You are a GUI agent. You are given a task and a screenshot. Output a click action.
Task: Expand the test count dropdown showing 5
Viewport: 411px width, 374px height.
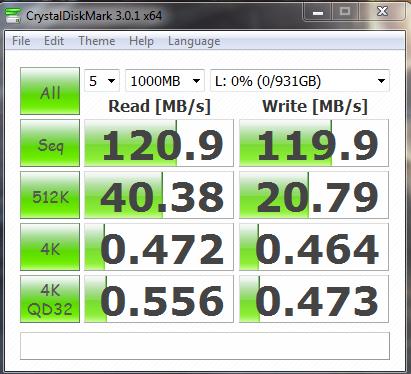(x=102, y=81)
